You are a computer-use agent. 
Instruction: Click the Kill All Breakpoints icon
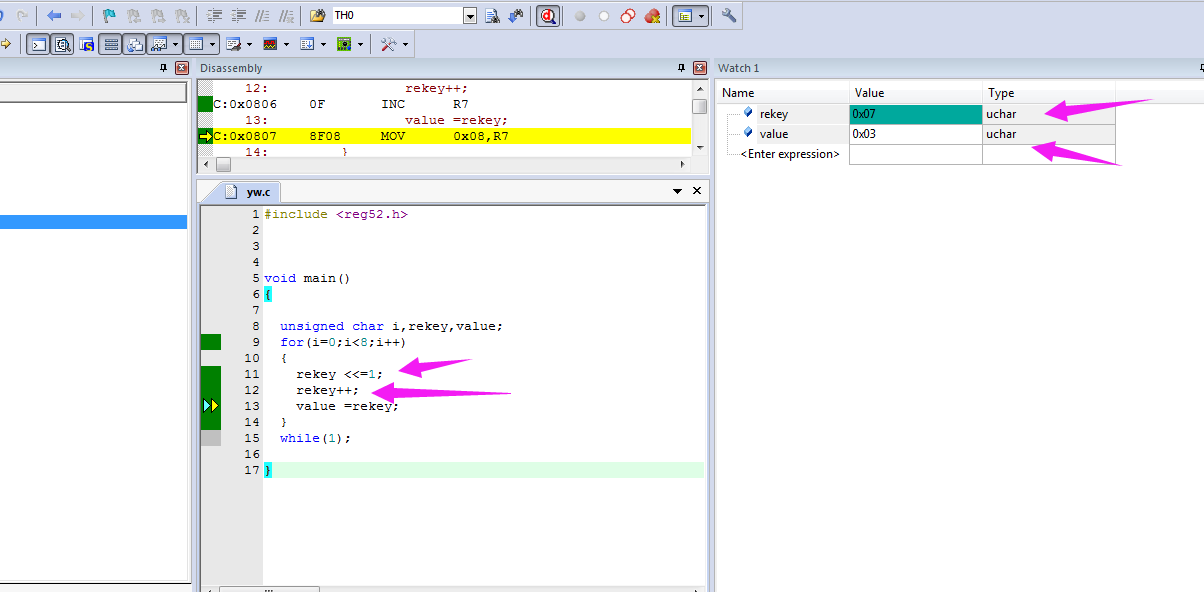click(652, 16)
